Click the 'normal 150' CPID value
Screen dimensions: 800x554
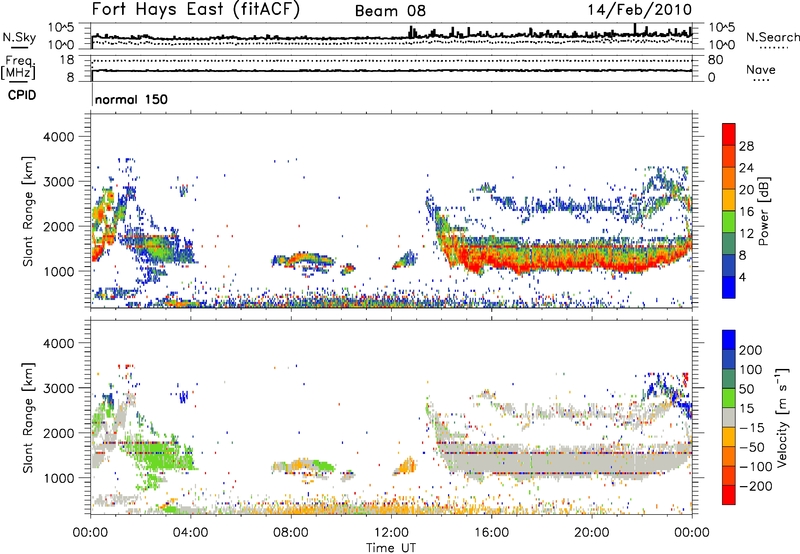click(x=131, y=99)
